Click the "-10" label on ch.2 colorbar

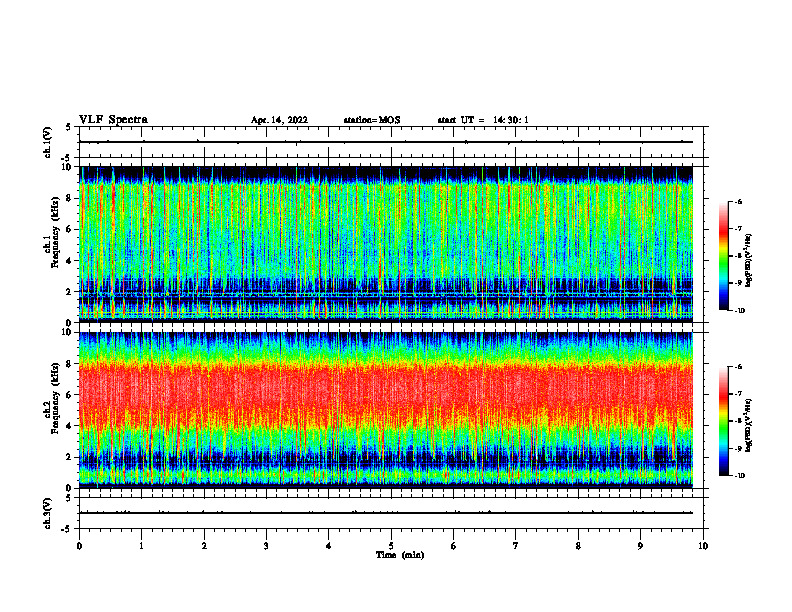click(739, 476)
